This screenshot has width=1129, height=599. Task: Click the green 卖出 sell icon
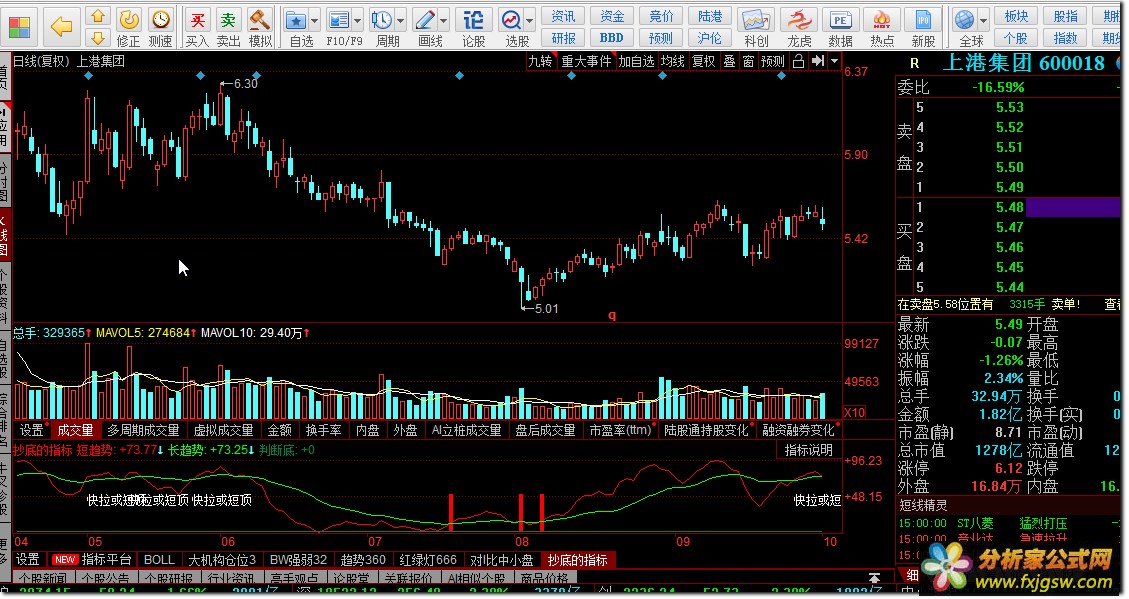[229, 27]
